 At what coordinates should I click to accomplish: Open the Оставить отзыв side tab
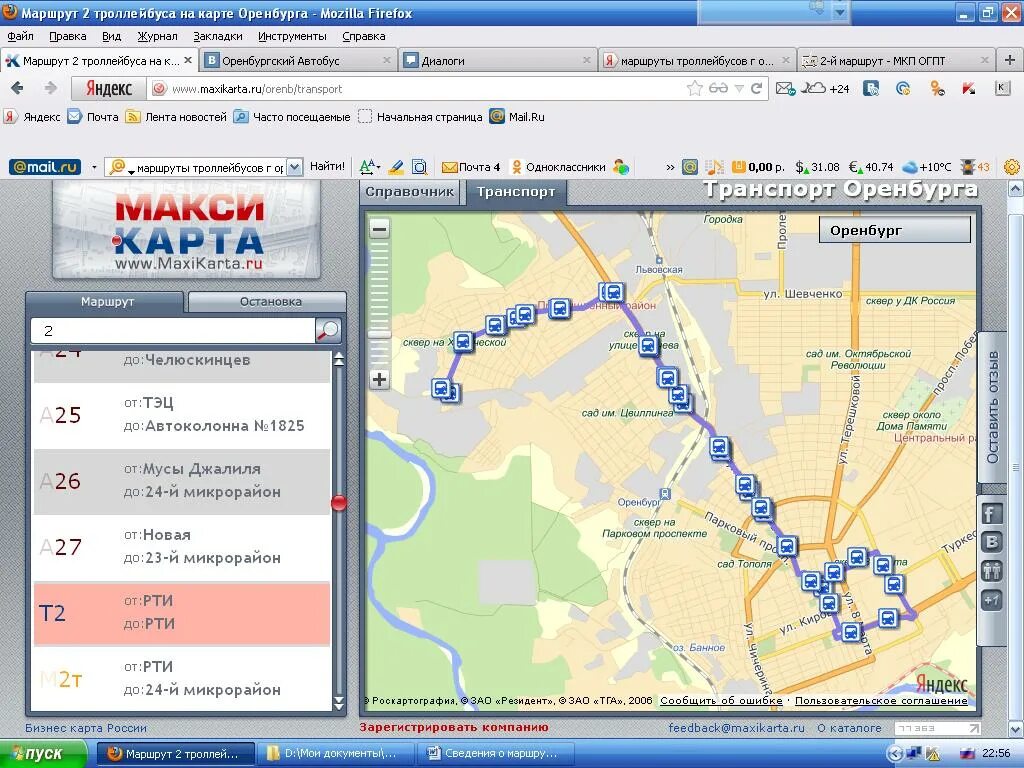tap(993, 408)
